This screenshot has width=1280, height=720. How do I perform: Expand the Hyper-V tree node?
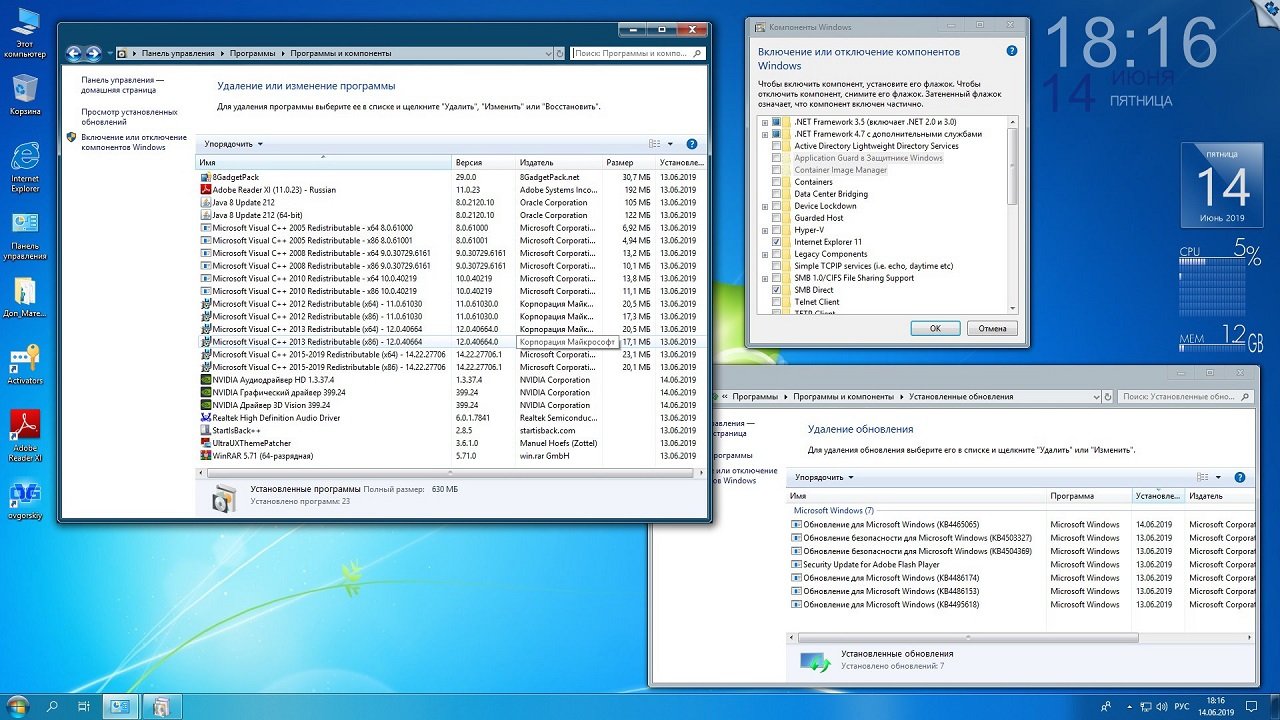pos(765,230)
